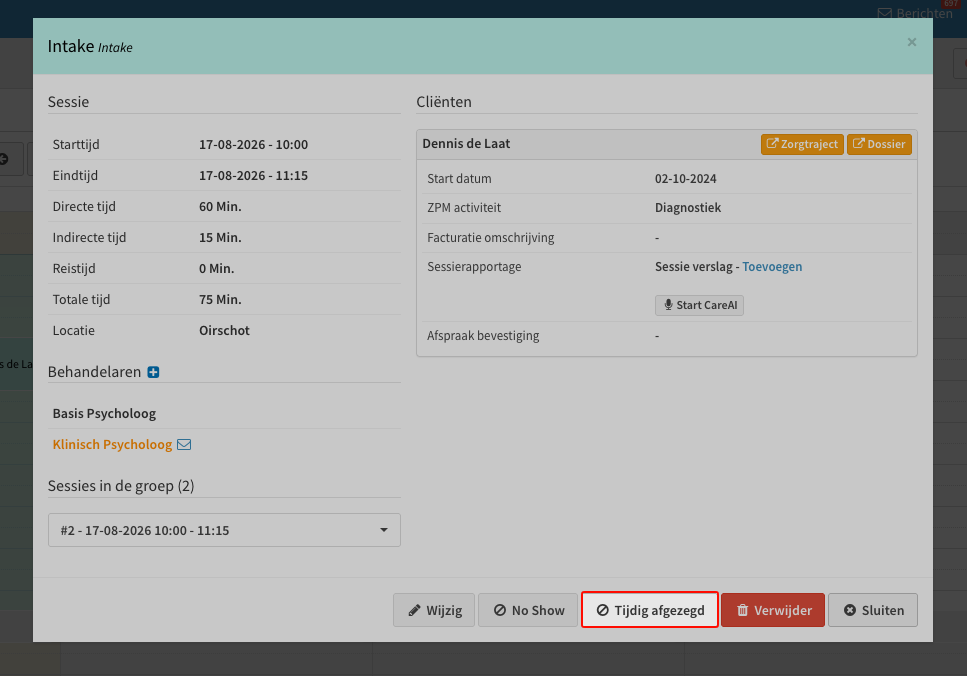Close the Intake modal with X
Image resolution: width=967 pixels, height=676 pixels.
(x=911, y=42)
